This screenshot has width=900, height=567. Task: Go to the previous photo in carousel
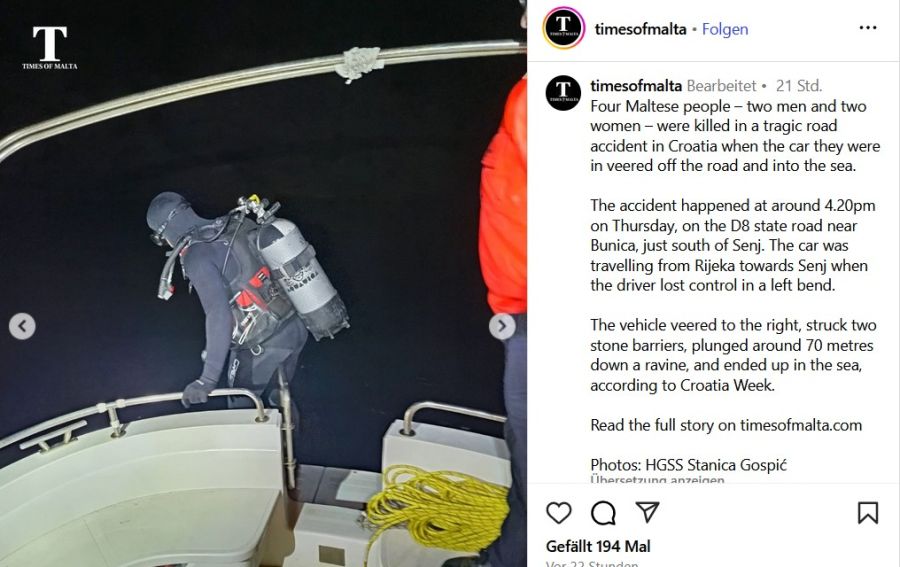pos(22,326)
